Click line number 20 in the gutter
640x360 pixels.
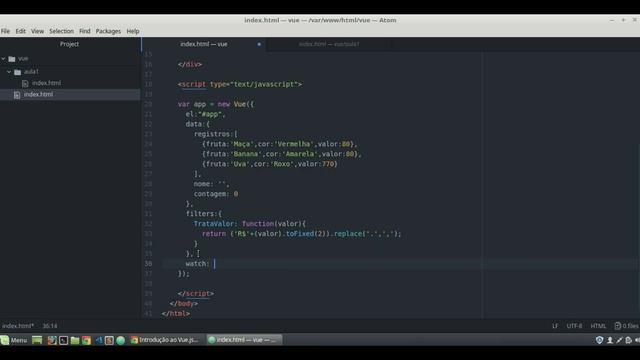click(148, 104)
